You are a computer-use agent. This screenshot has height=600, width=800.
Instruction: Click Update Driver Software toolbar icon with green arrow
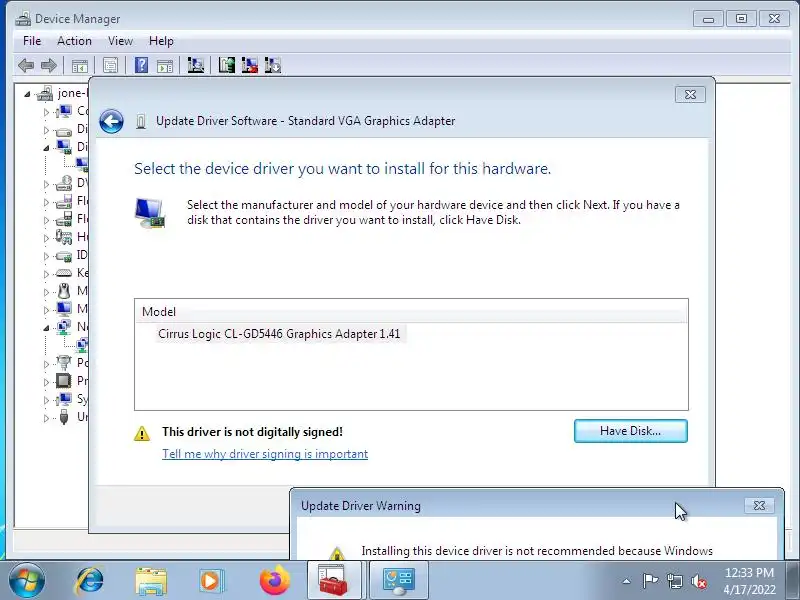[x=227, y=65]
